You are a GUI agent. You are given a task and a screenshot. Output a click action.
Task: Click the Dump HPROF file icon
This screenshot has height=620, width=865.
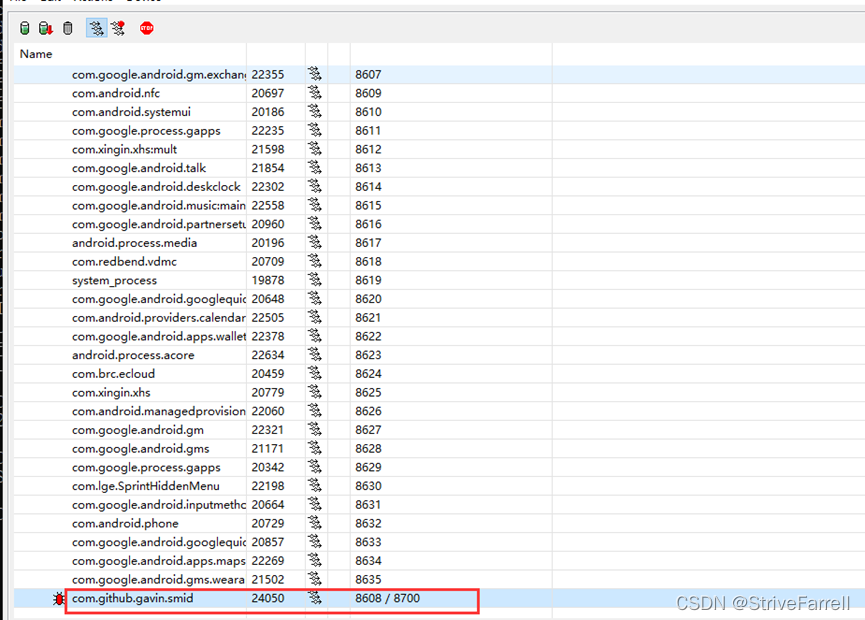46,28
